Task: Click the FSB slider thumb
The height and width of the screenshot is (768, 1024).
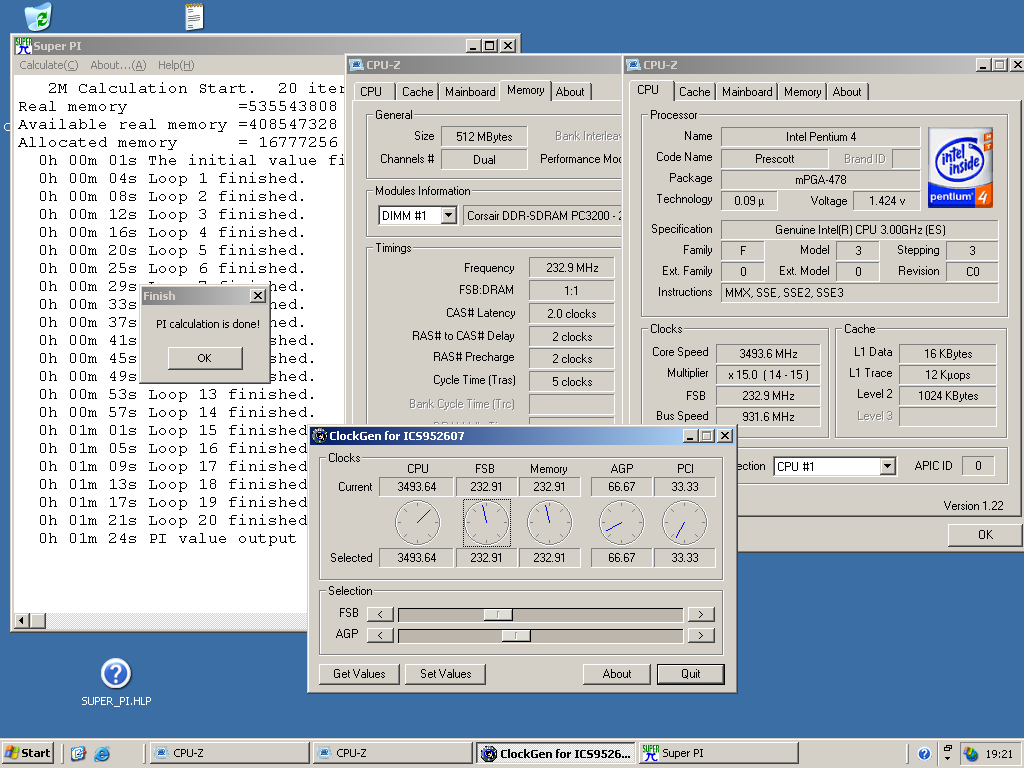Action: (497, 614)
